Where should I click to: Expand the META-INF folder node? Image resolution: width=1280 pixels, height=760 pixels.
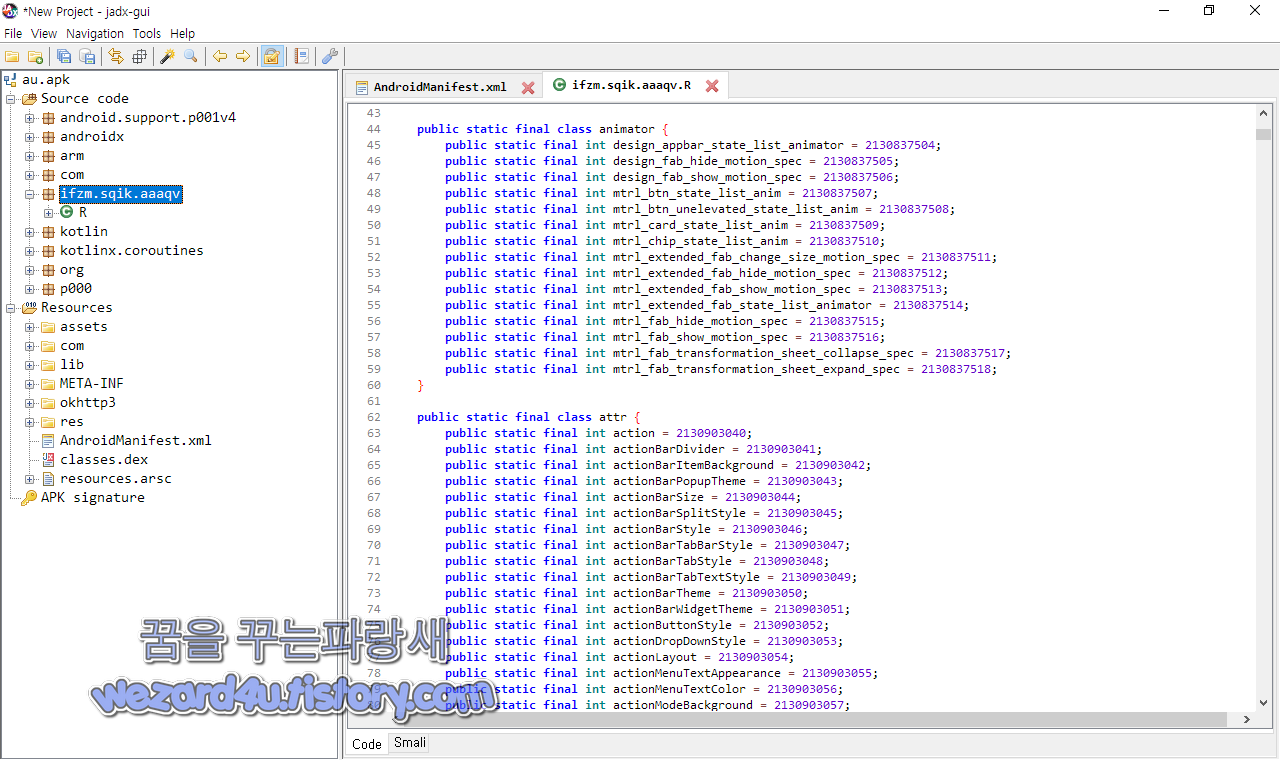(30, 384)
